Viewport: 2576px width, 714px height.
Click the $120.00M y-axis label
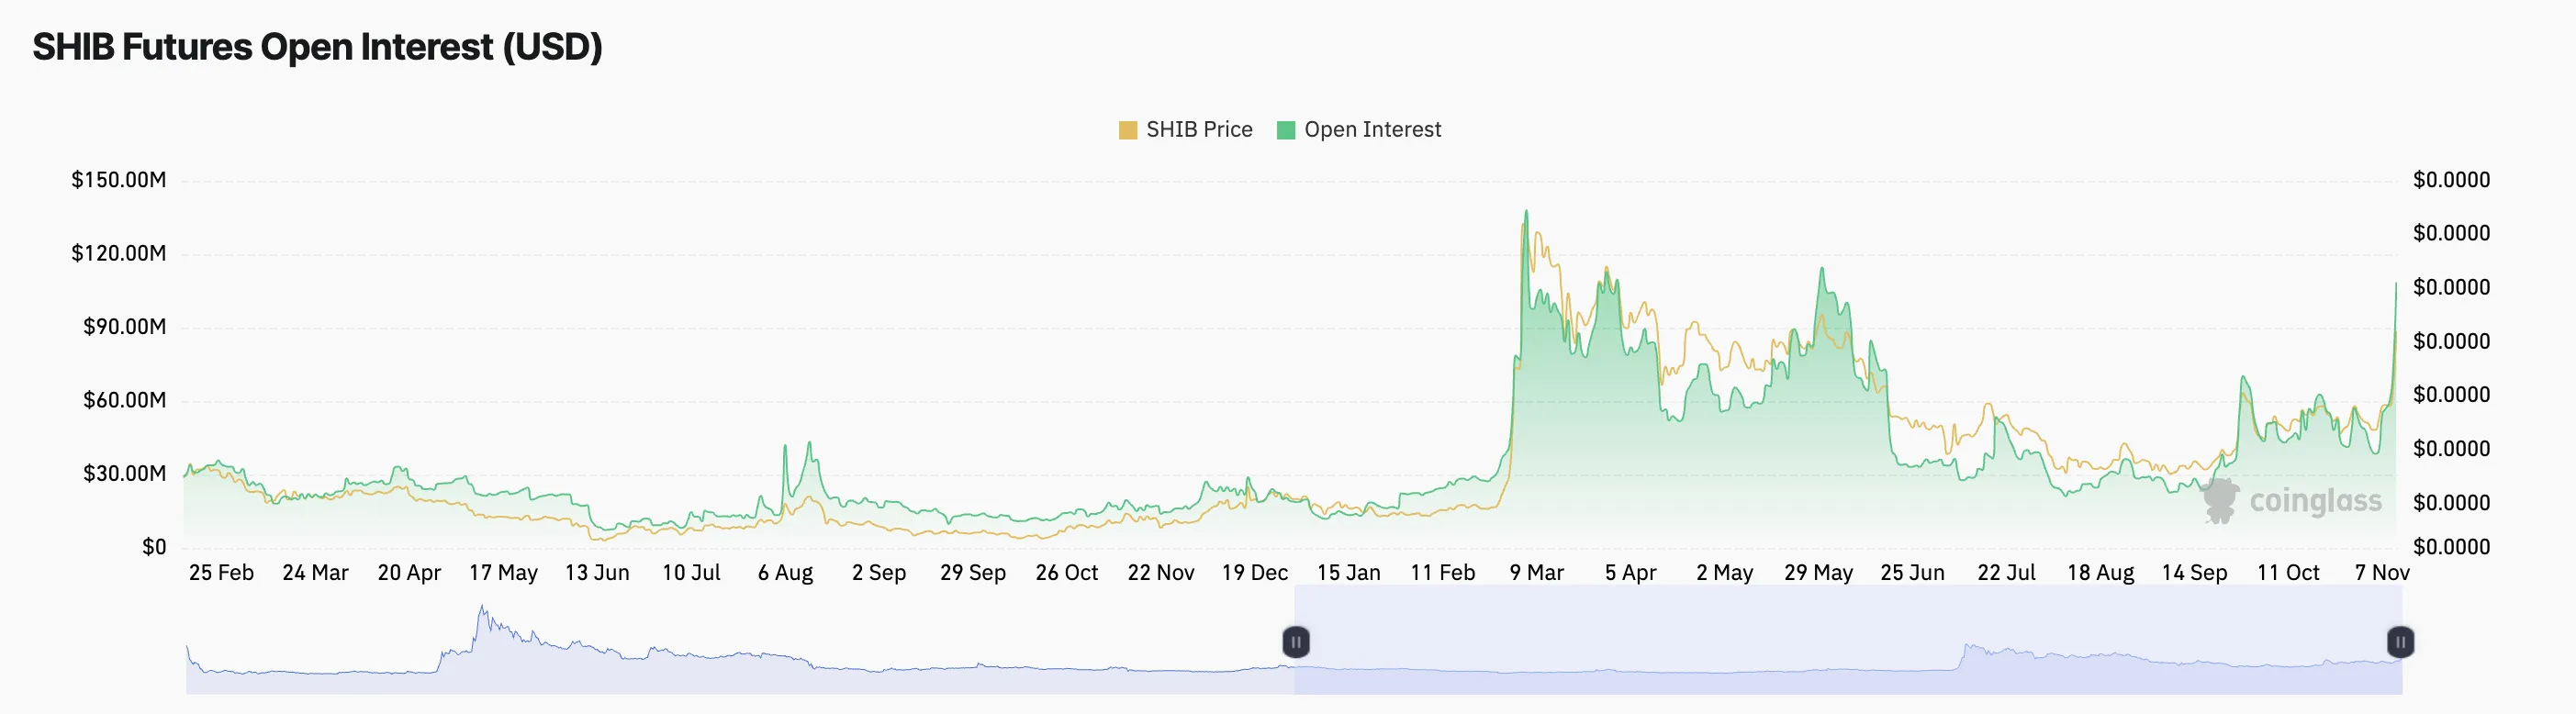[x=119, y=253]
